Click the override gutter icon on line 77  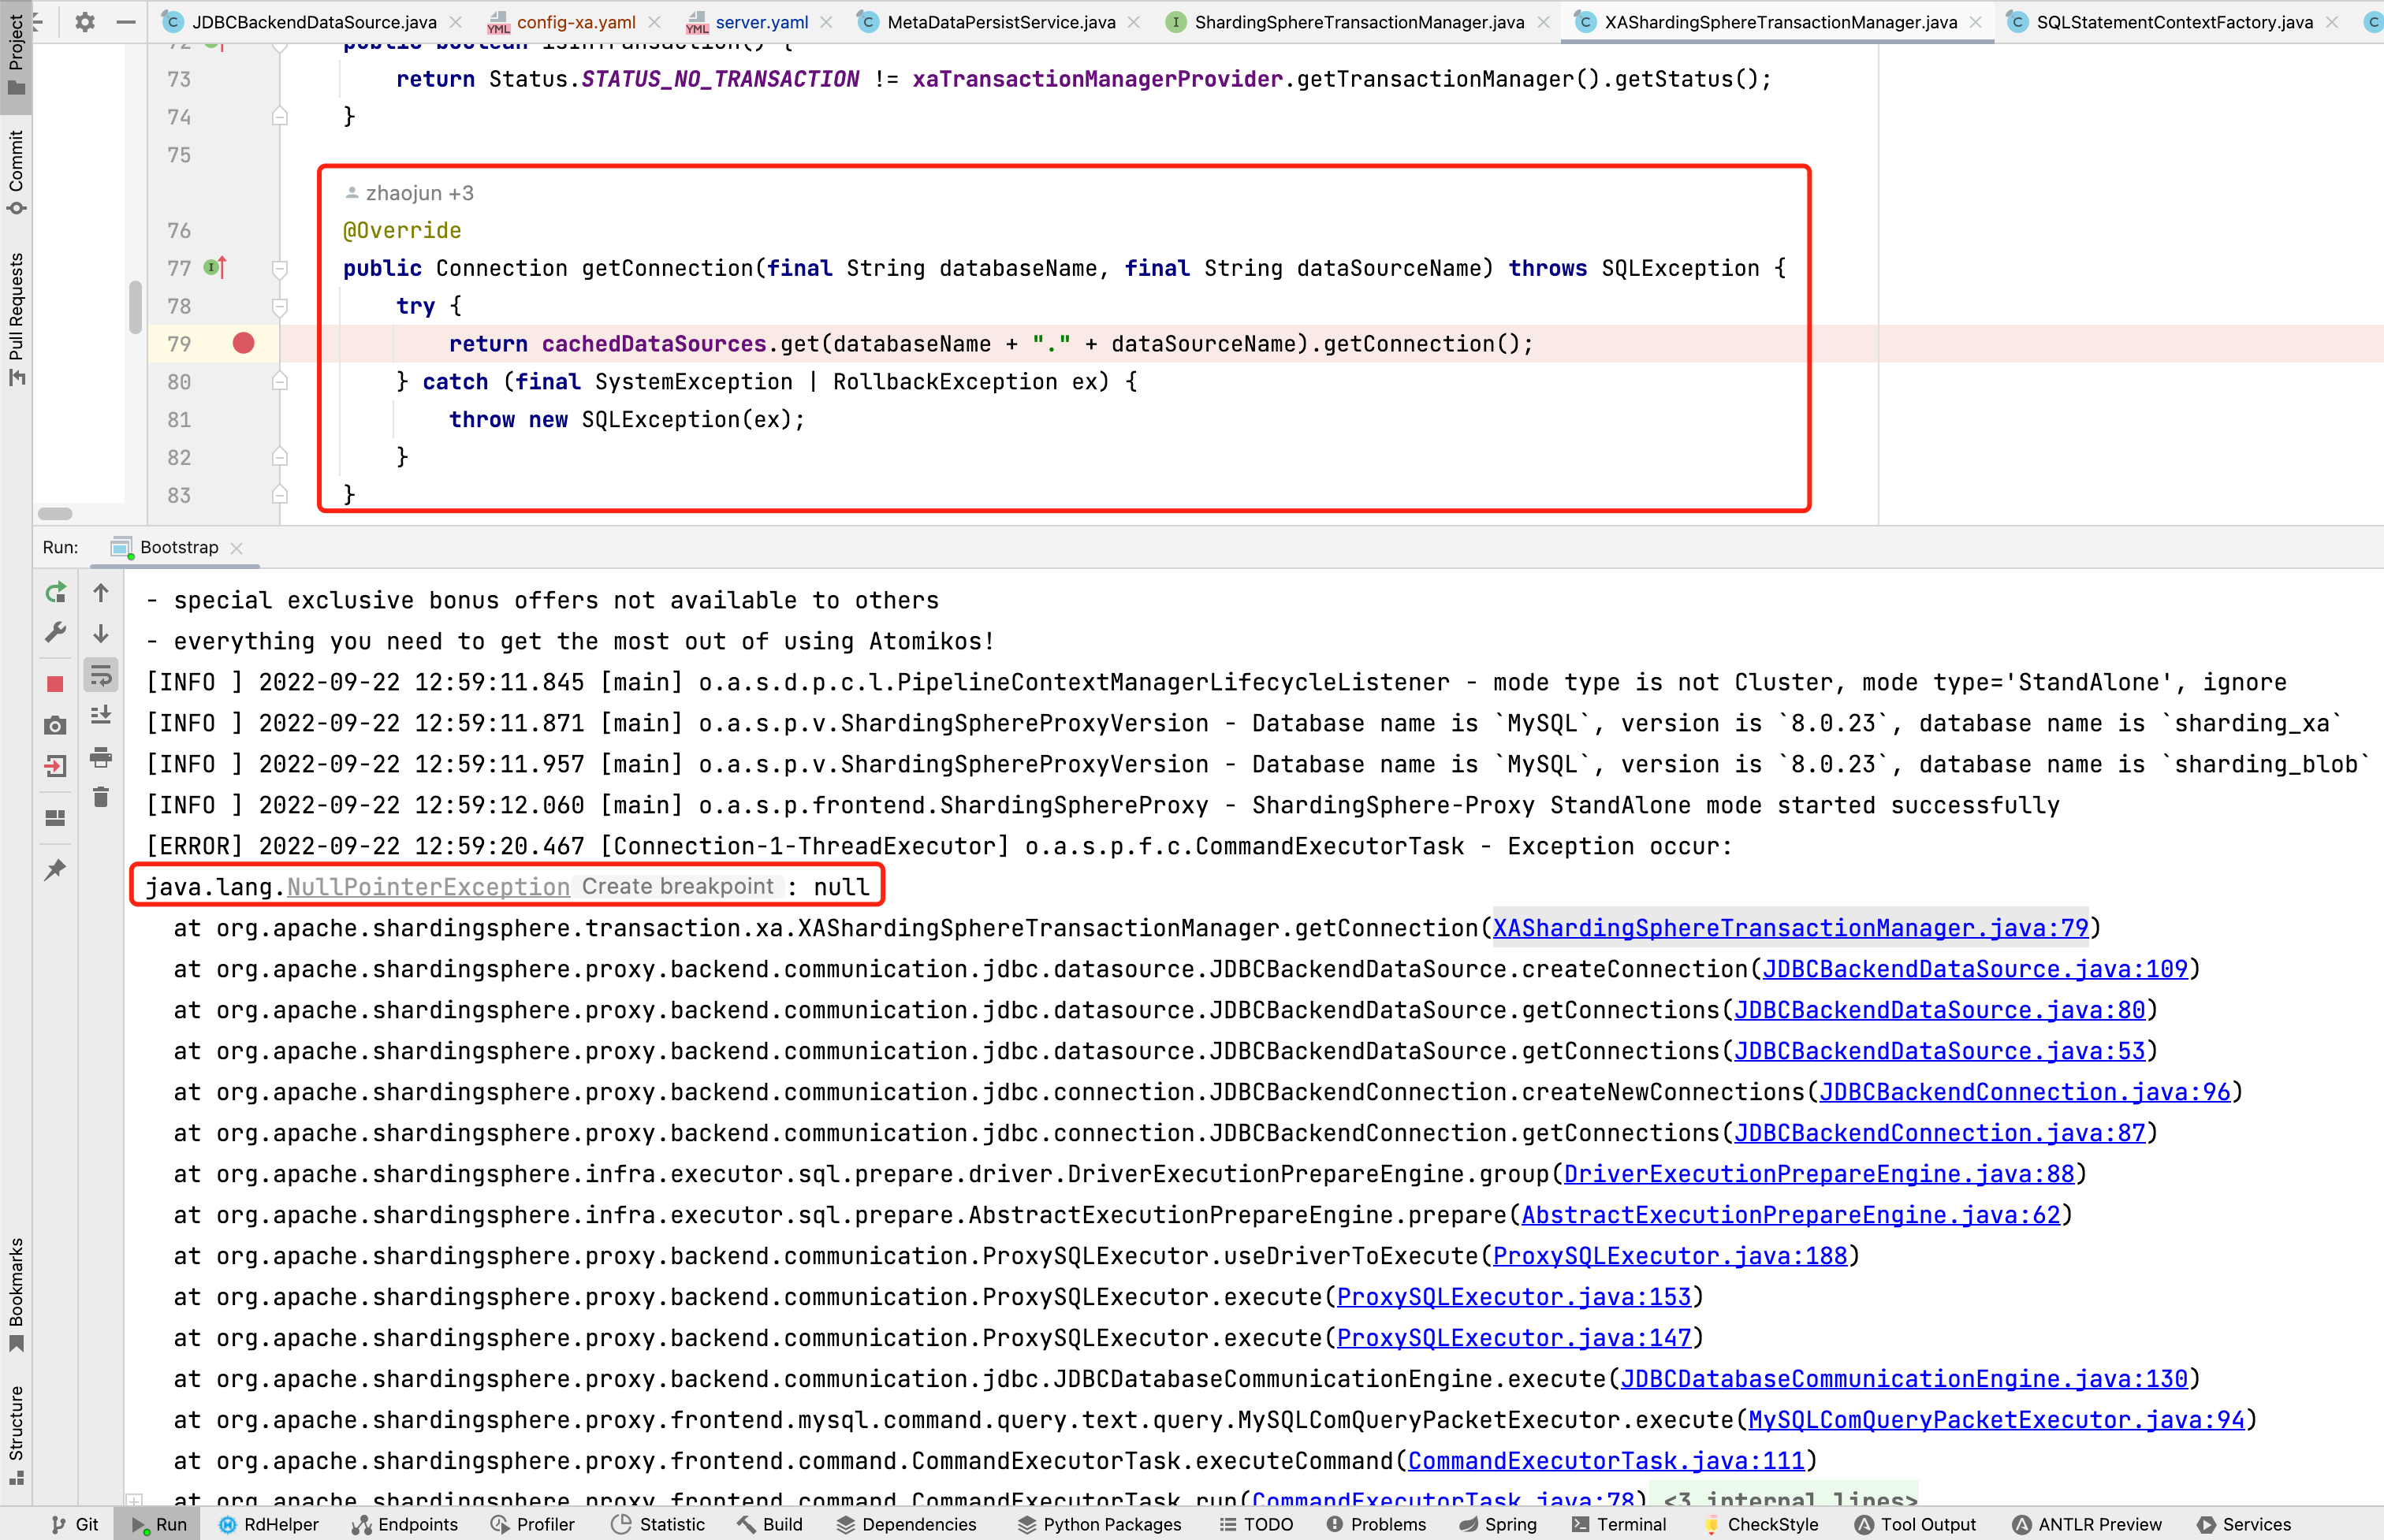coord(214,268)
